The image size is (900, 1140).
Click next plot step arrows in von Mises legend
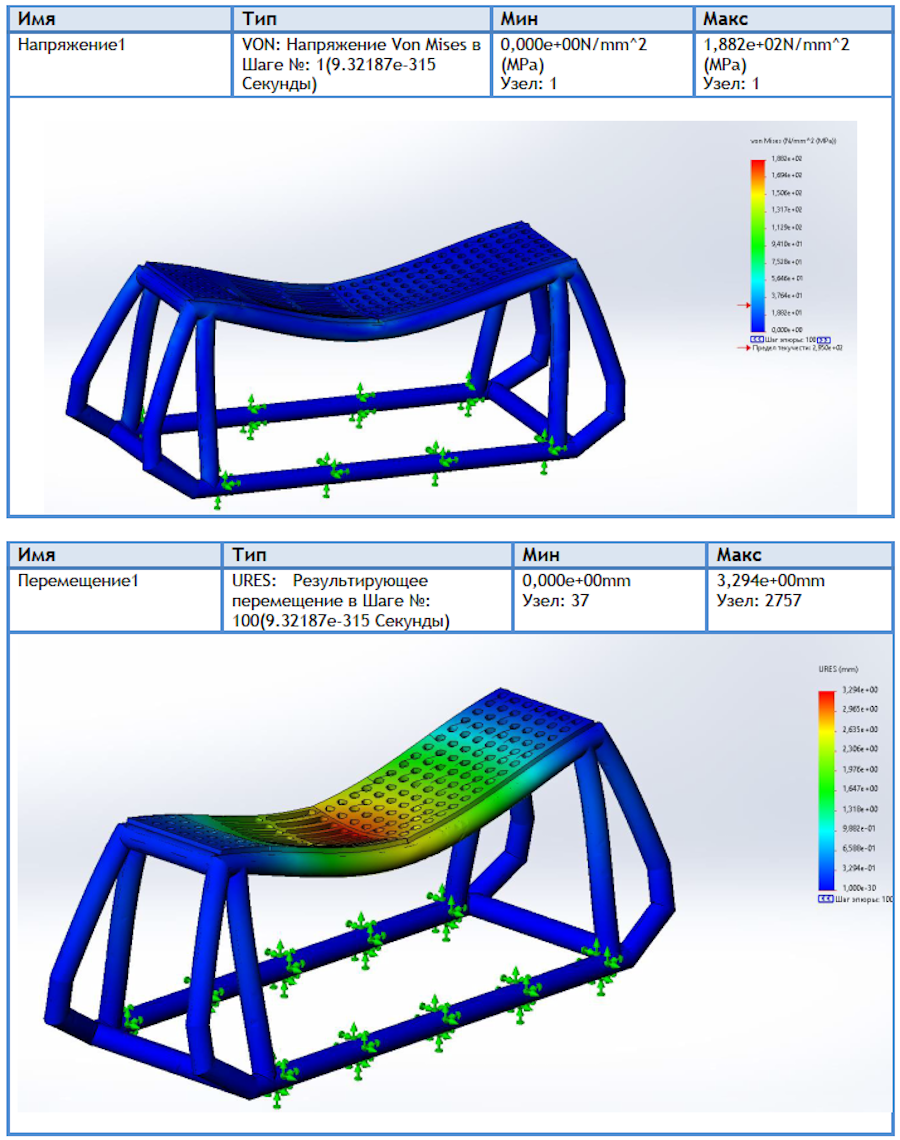[824, 340]
